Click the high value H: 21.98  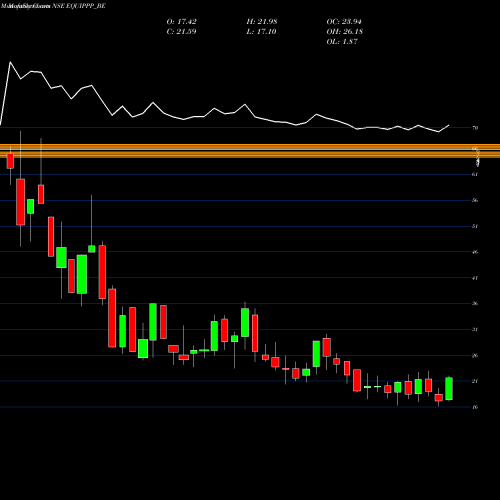[262, 22]
